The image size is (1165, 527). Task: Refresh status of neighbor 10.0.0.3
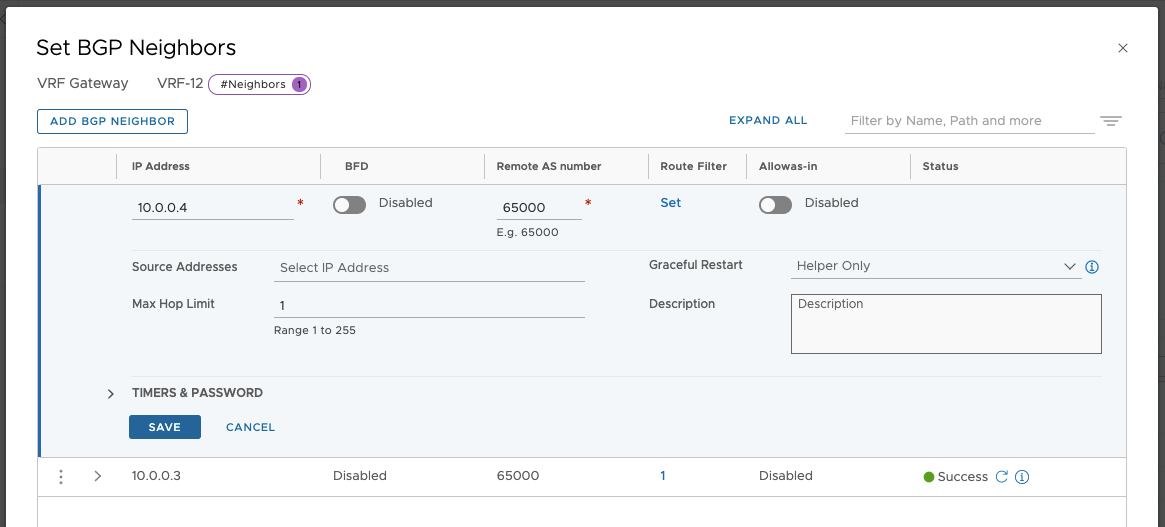coord(1001,477)
